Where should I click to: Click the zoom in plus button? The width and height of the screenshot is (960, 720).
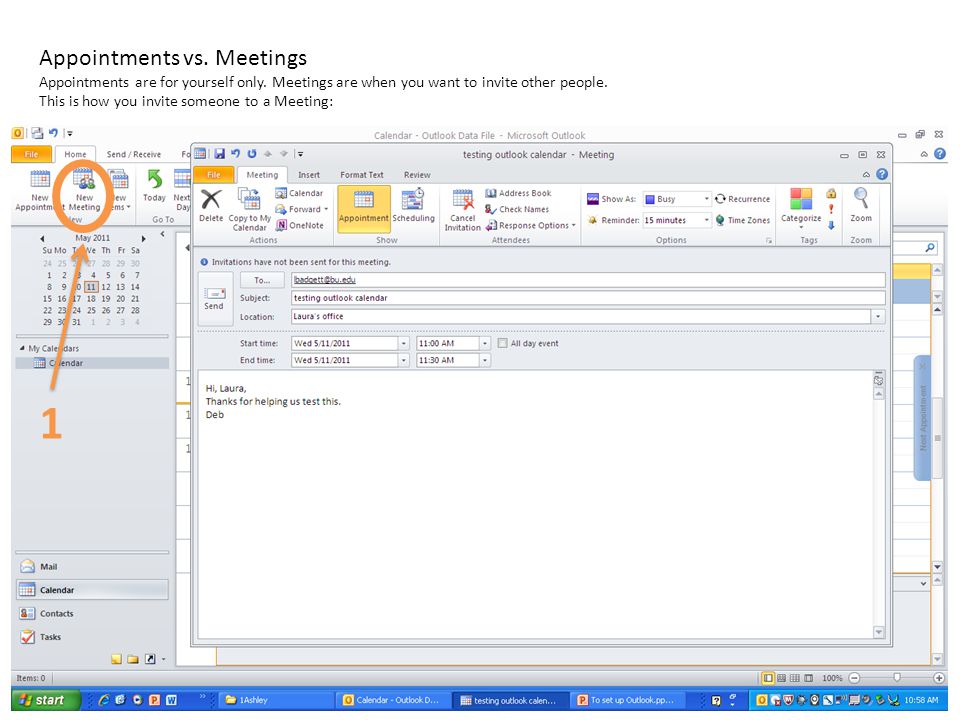click(939, 678)
